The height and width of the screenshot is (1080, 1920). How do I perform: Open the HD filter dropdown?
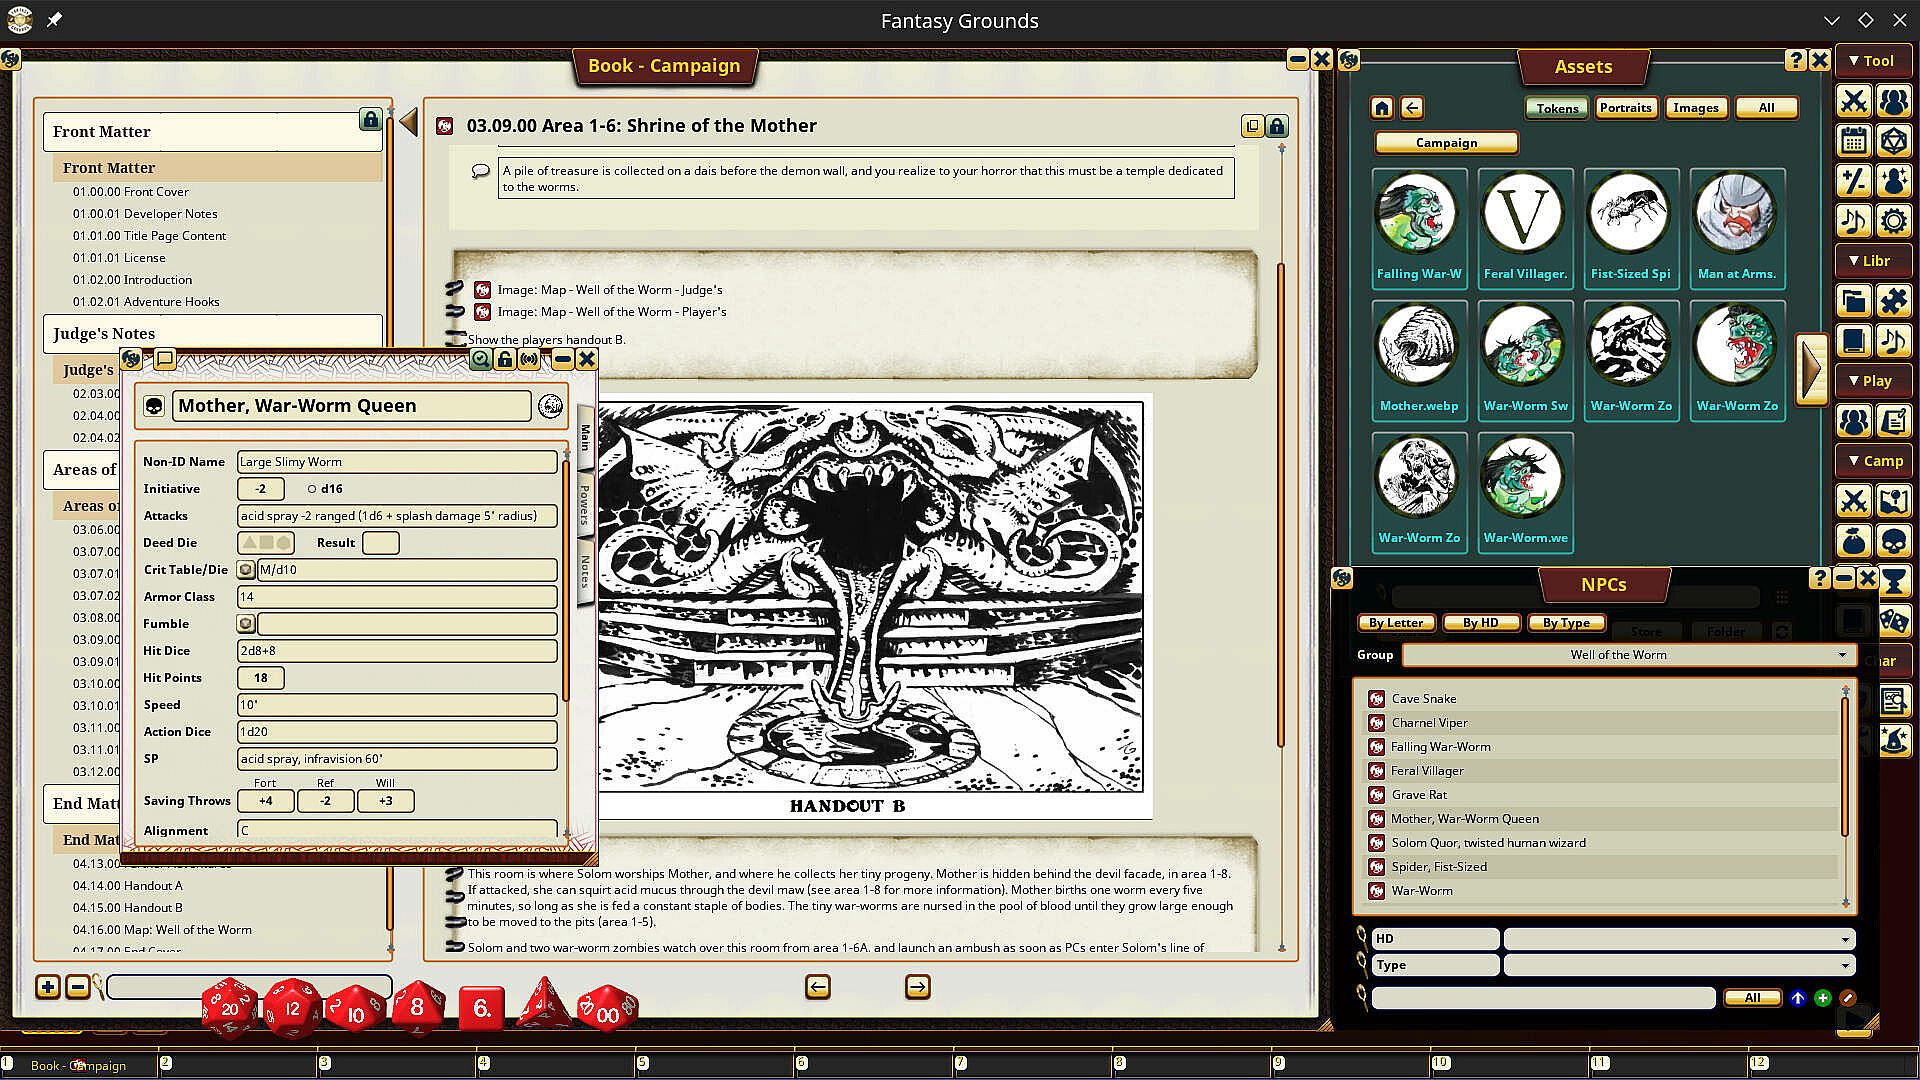click(1844, 939)
